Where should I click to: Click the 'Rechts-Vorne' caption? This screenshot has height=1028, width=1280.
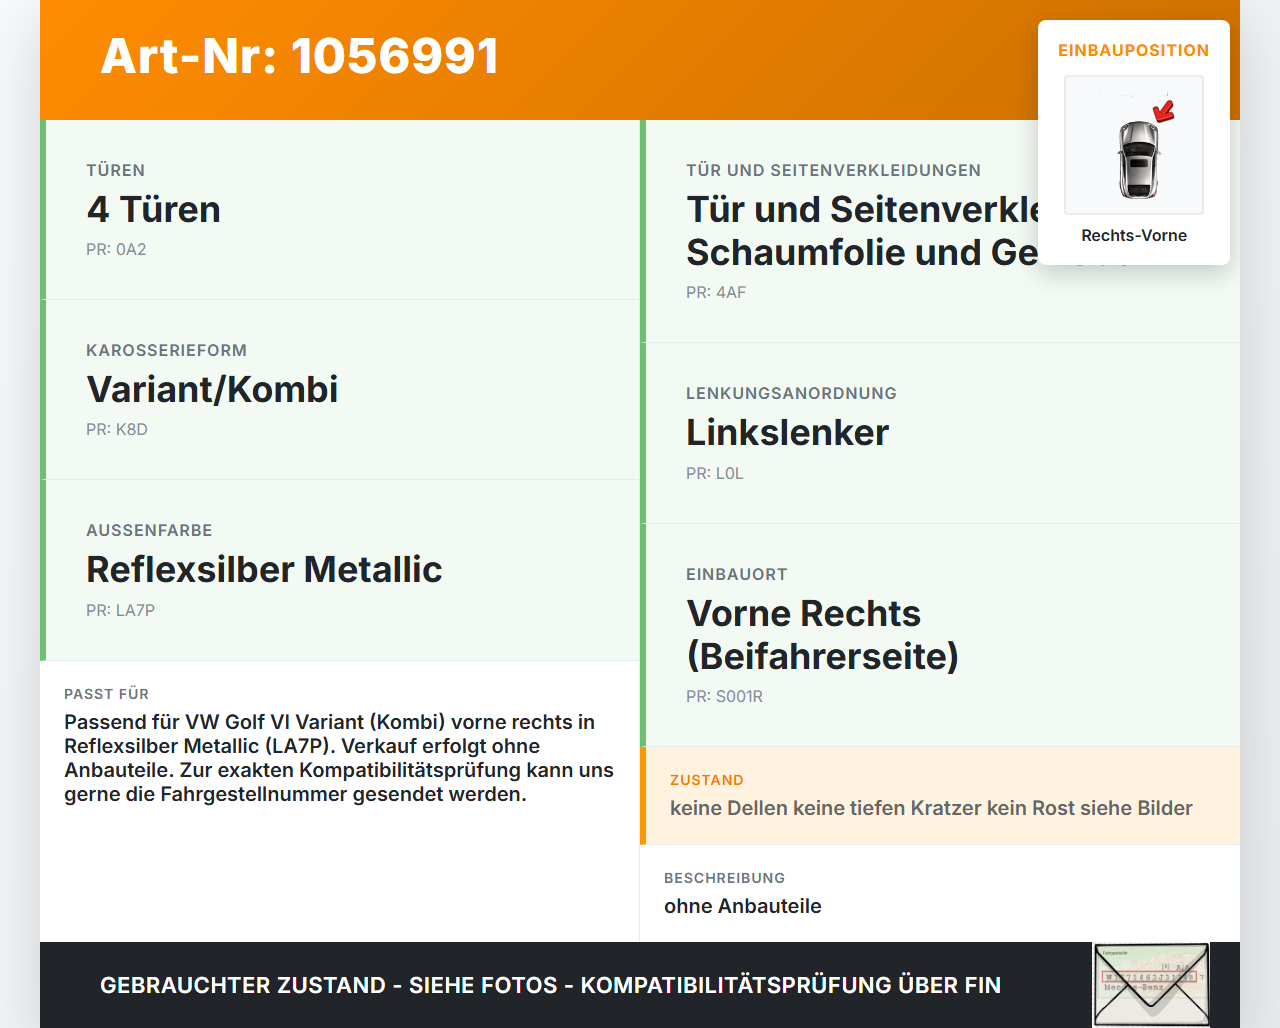tap(1134, 235)
